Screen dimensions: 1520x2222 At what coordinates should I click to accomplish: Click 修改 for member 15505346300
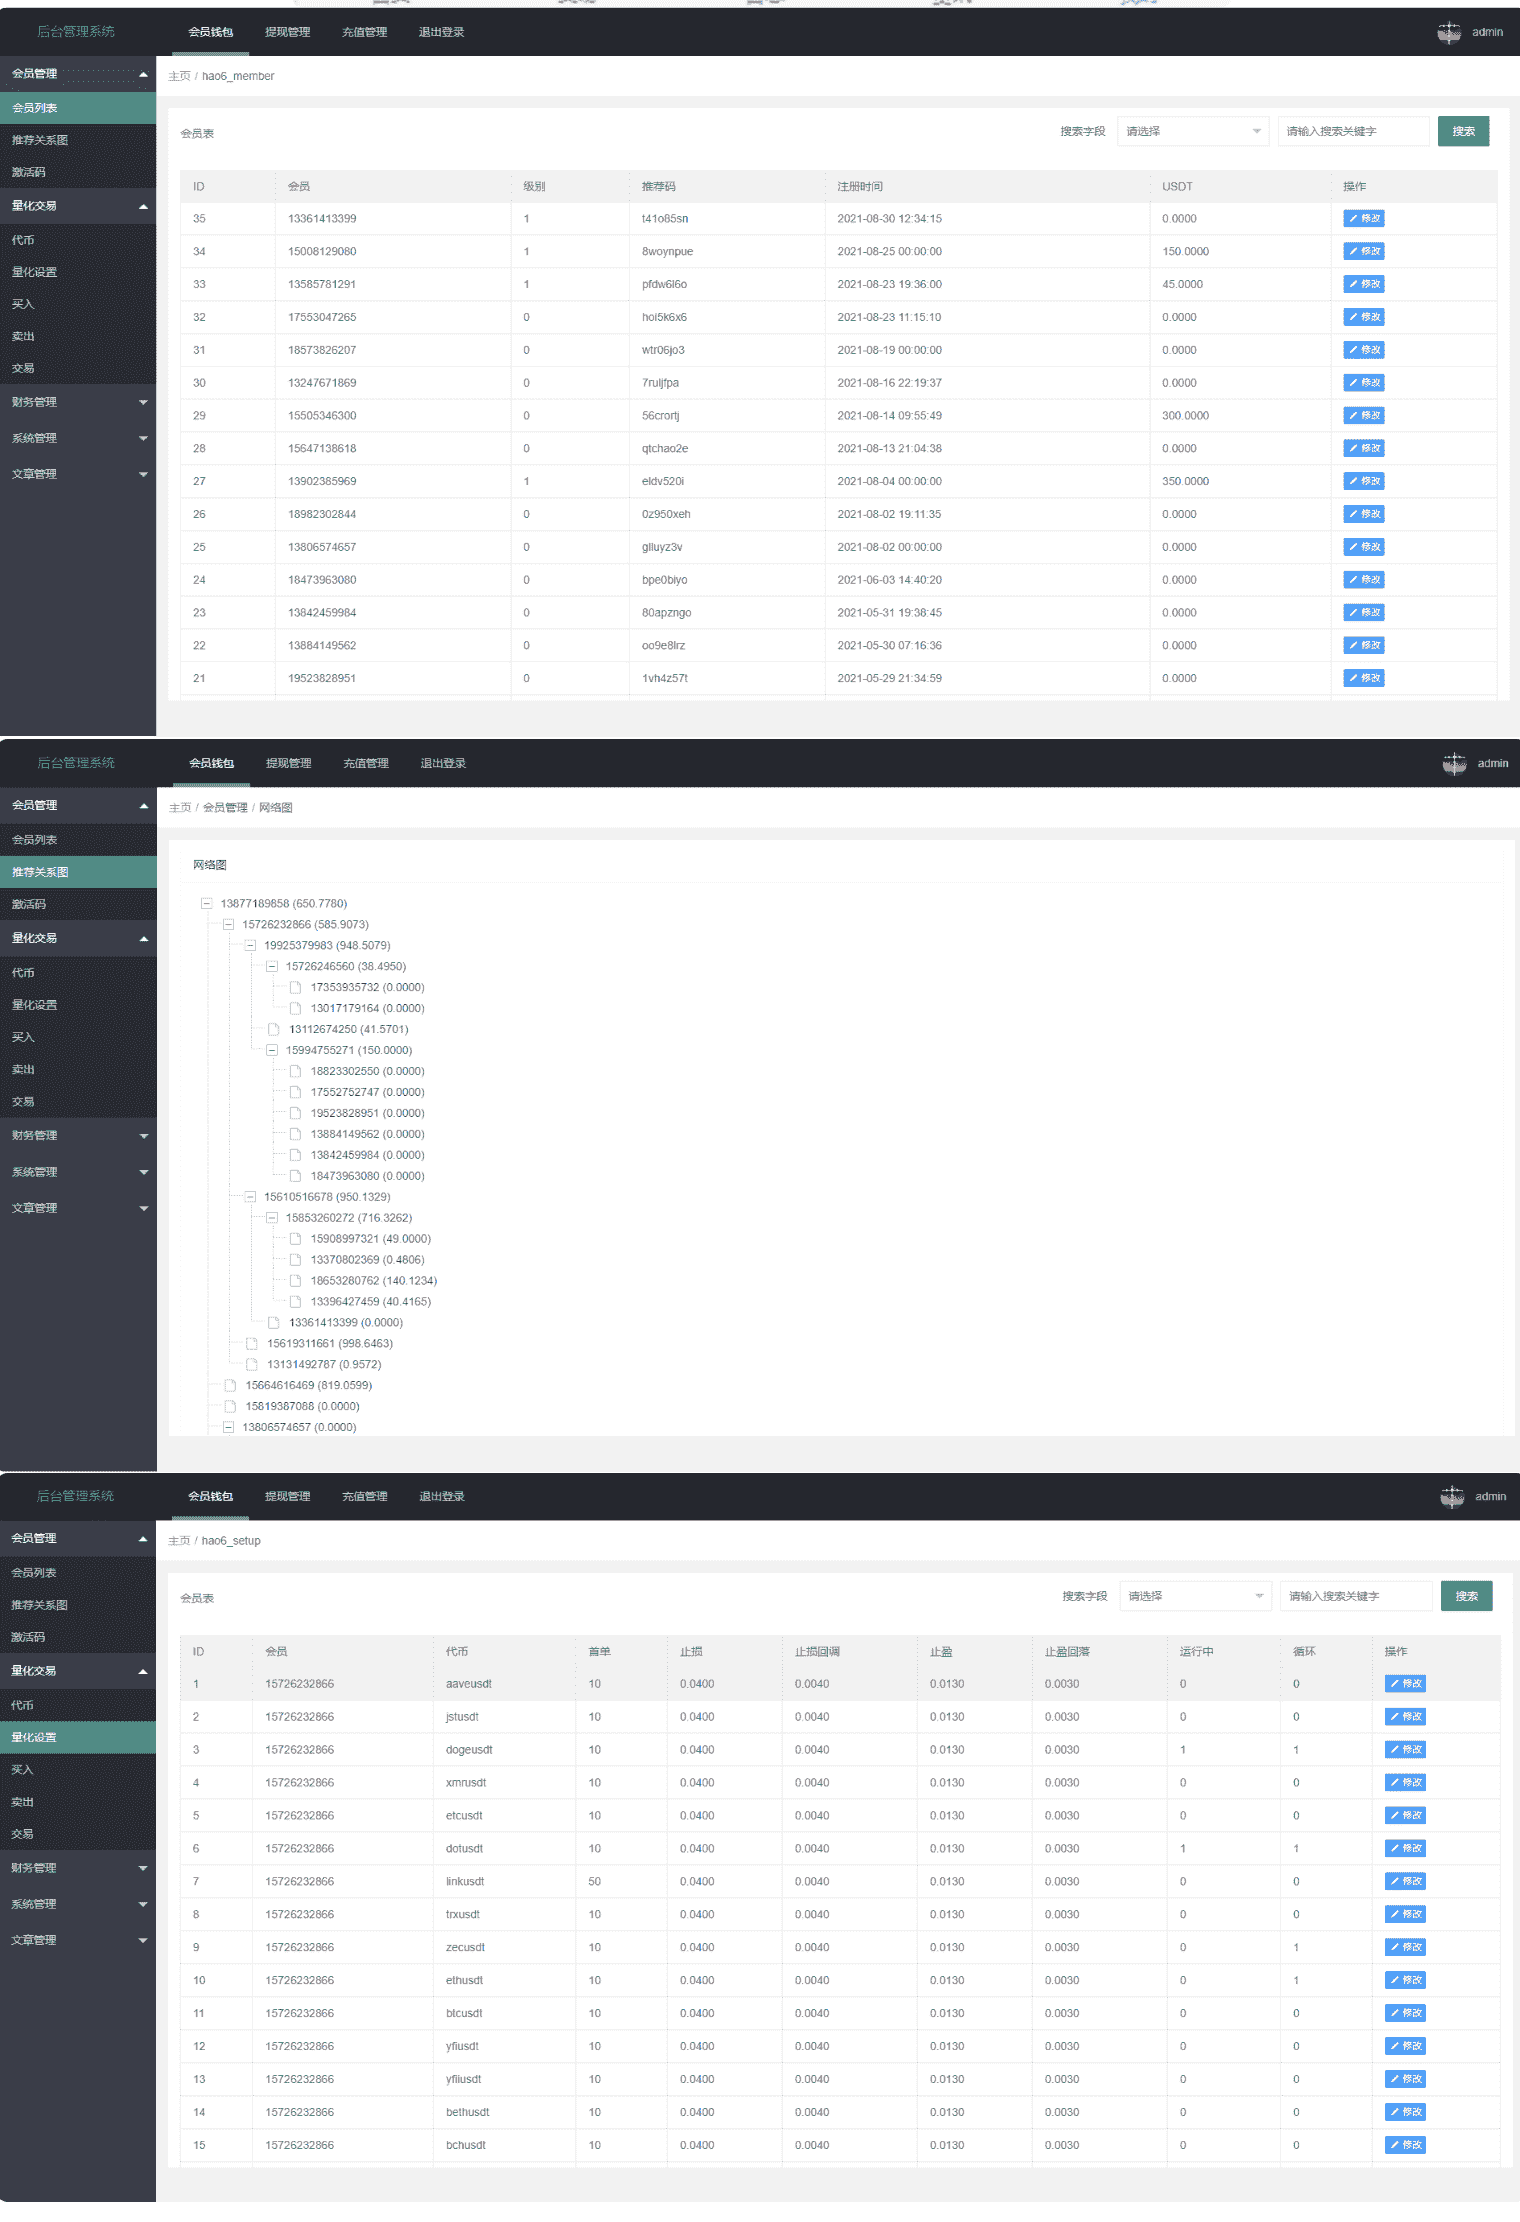(x=1364, y=415)
